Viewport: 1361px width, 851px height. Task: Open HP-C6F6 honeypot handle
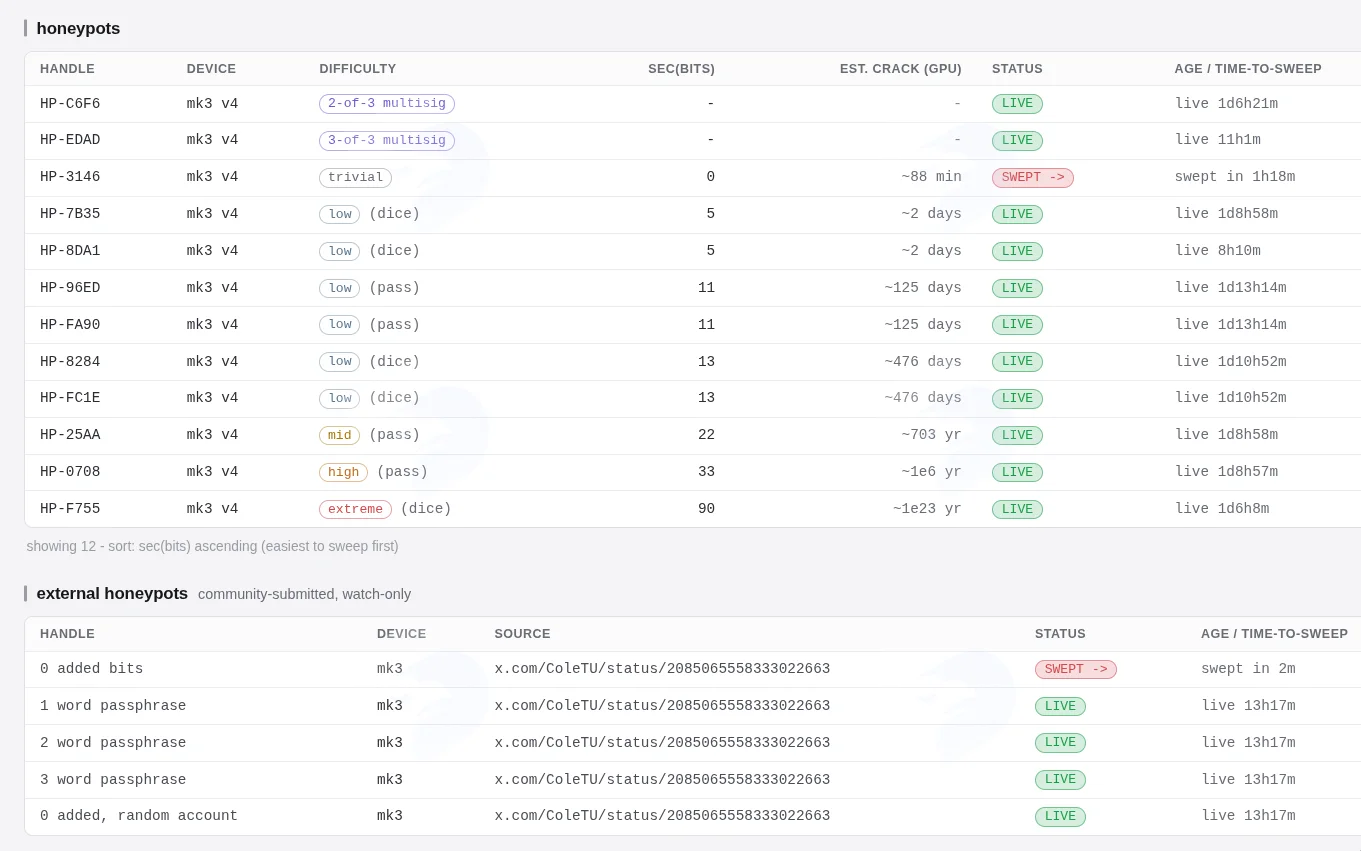70,104
